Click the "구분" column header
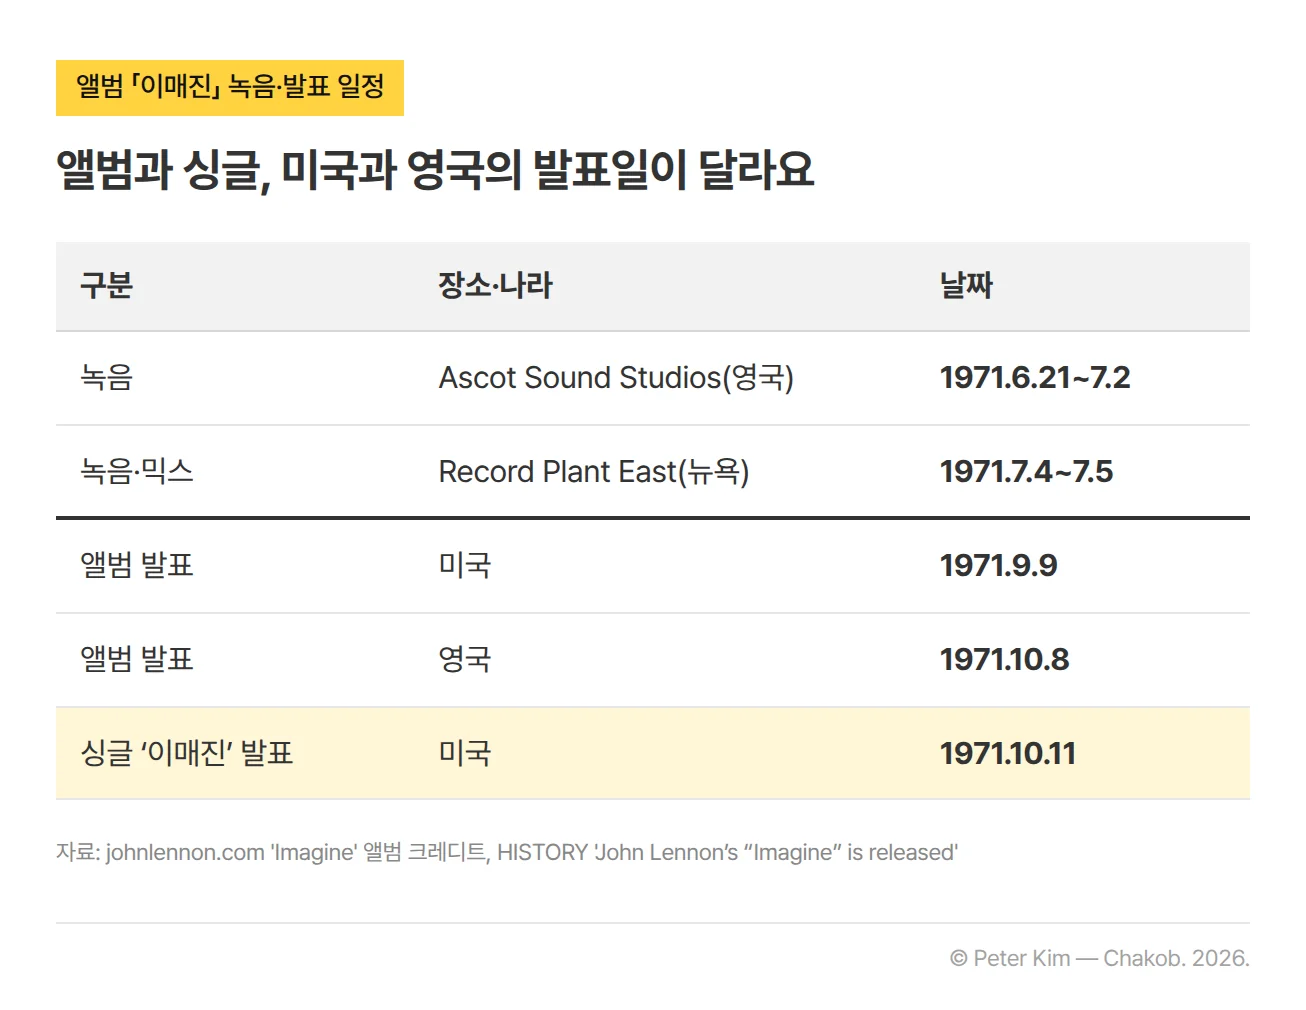Screen dimensions: 1306x1010 107,286
